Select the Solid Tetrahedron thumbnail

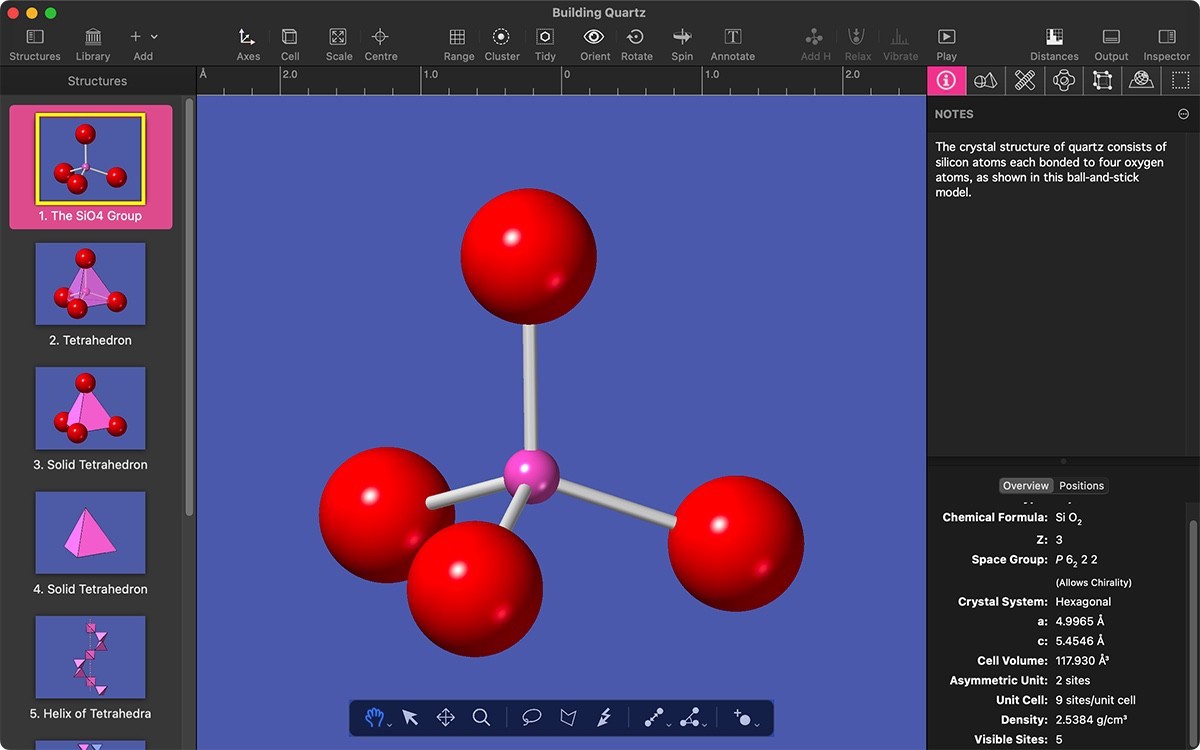pyautogui.click(x=90, y=408)
